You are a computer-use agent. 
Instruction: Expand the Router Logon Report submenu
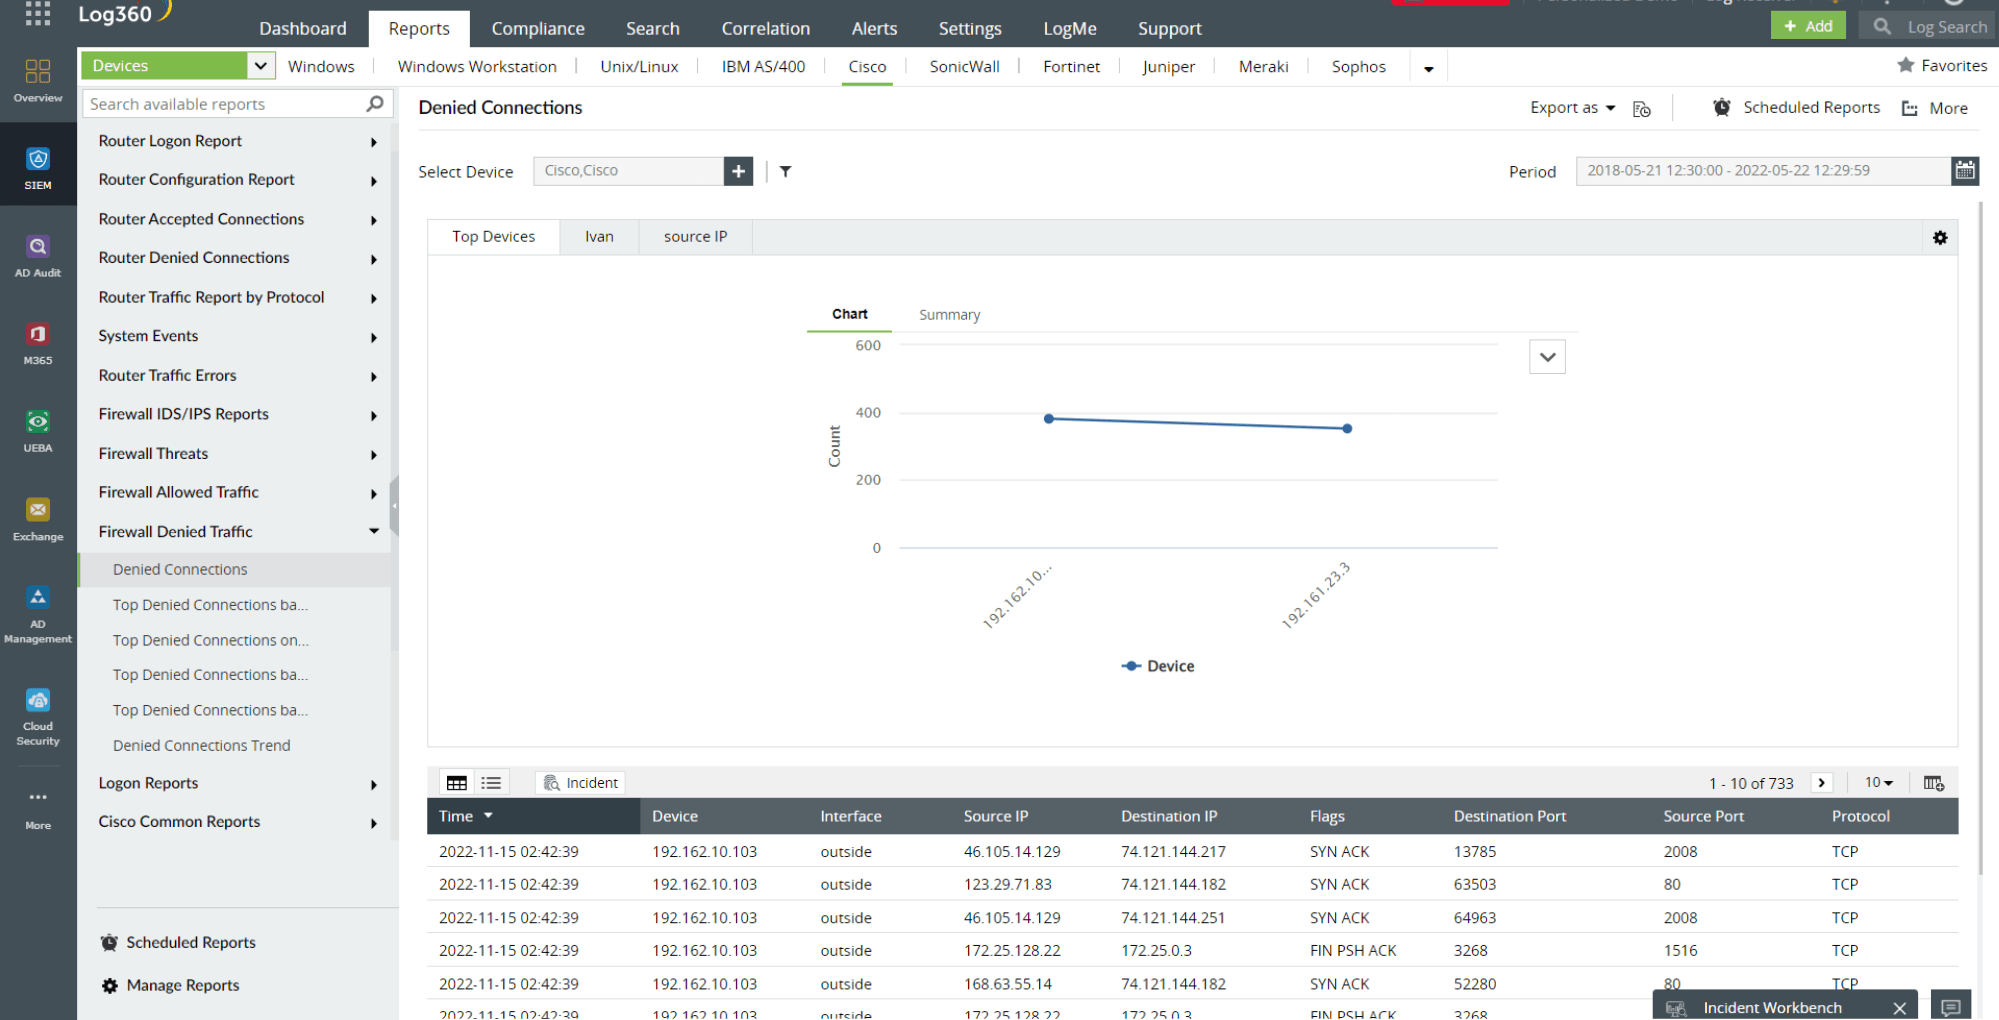(373, 141)
